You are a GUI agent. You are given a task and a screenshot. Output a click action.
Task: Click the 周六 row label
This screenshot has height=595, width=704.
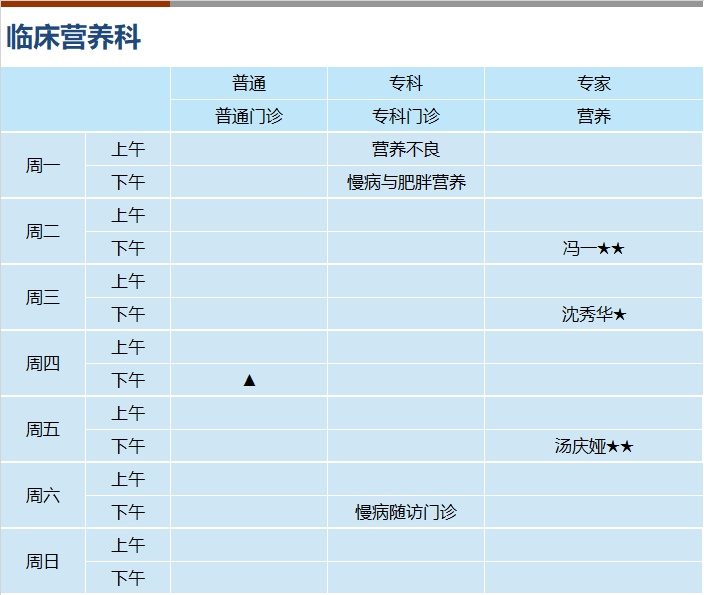click(x=43, y=496)
